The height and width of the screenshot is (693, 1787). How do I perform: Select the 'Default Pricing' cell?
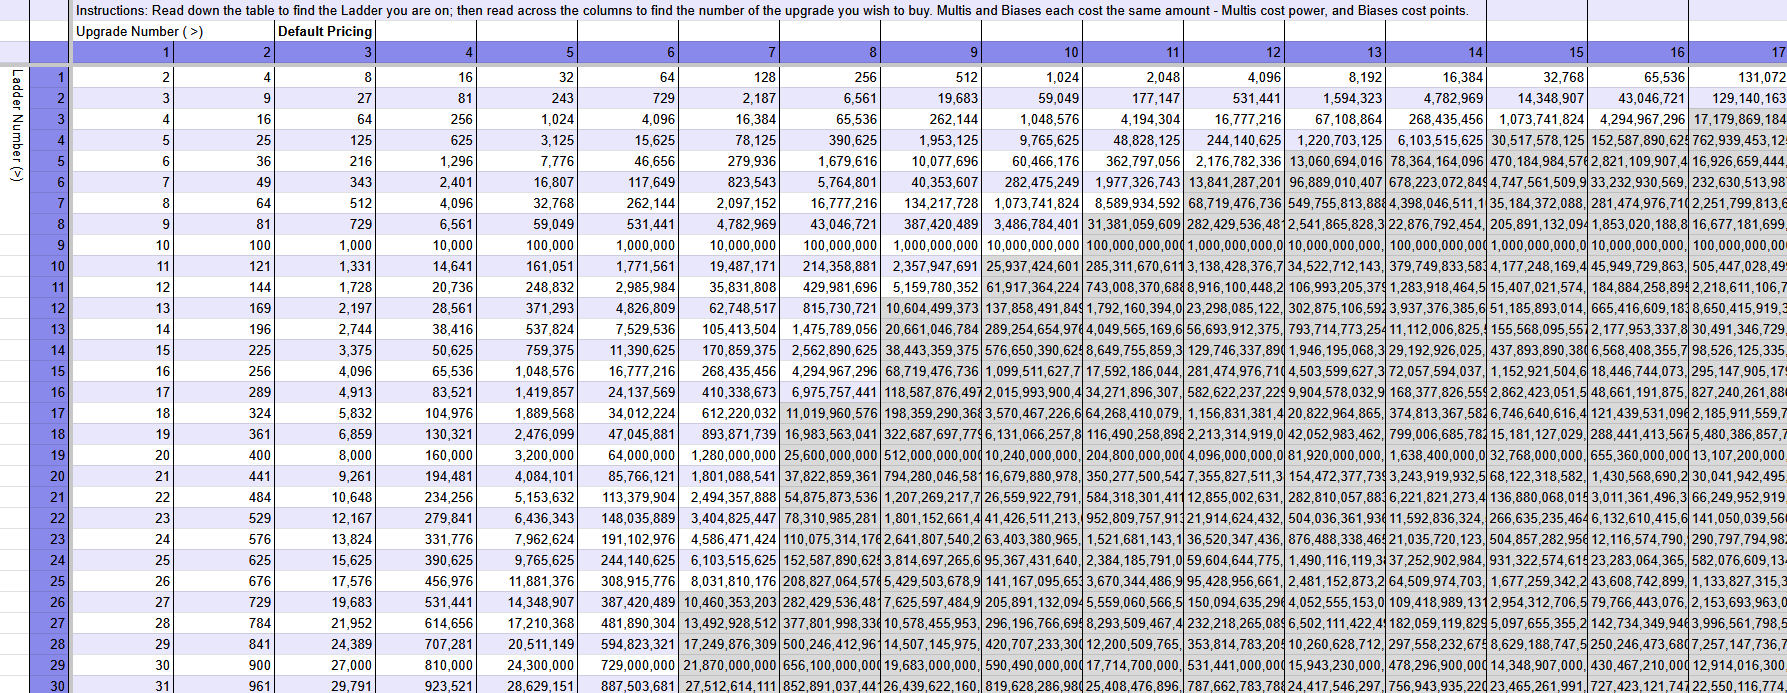(325, 31)
